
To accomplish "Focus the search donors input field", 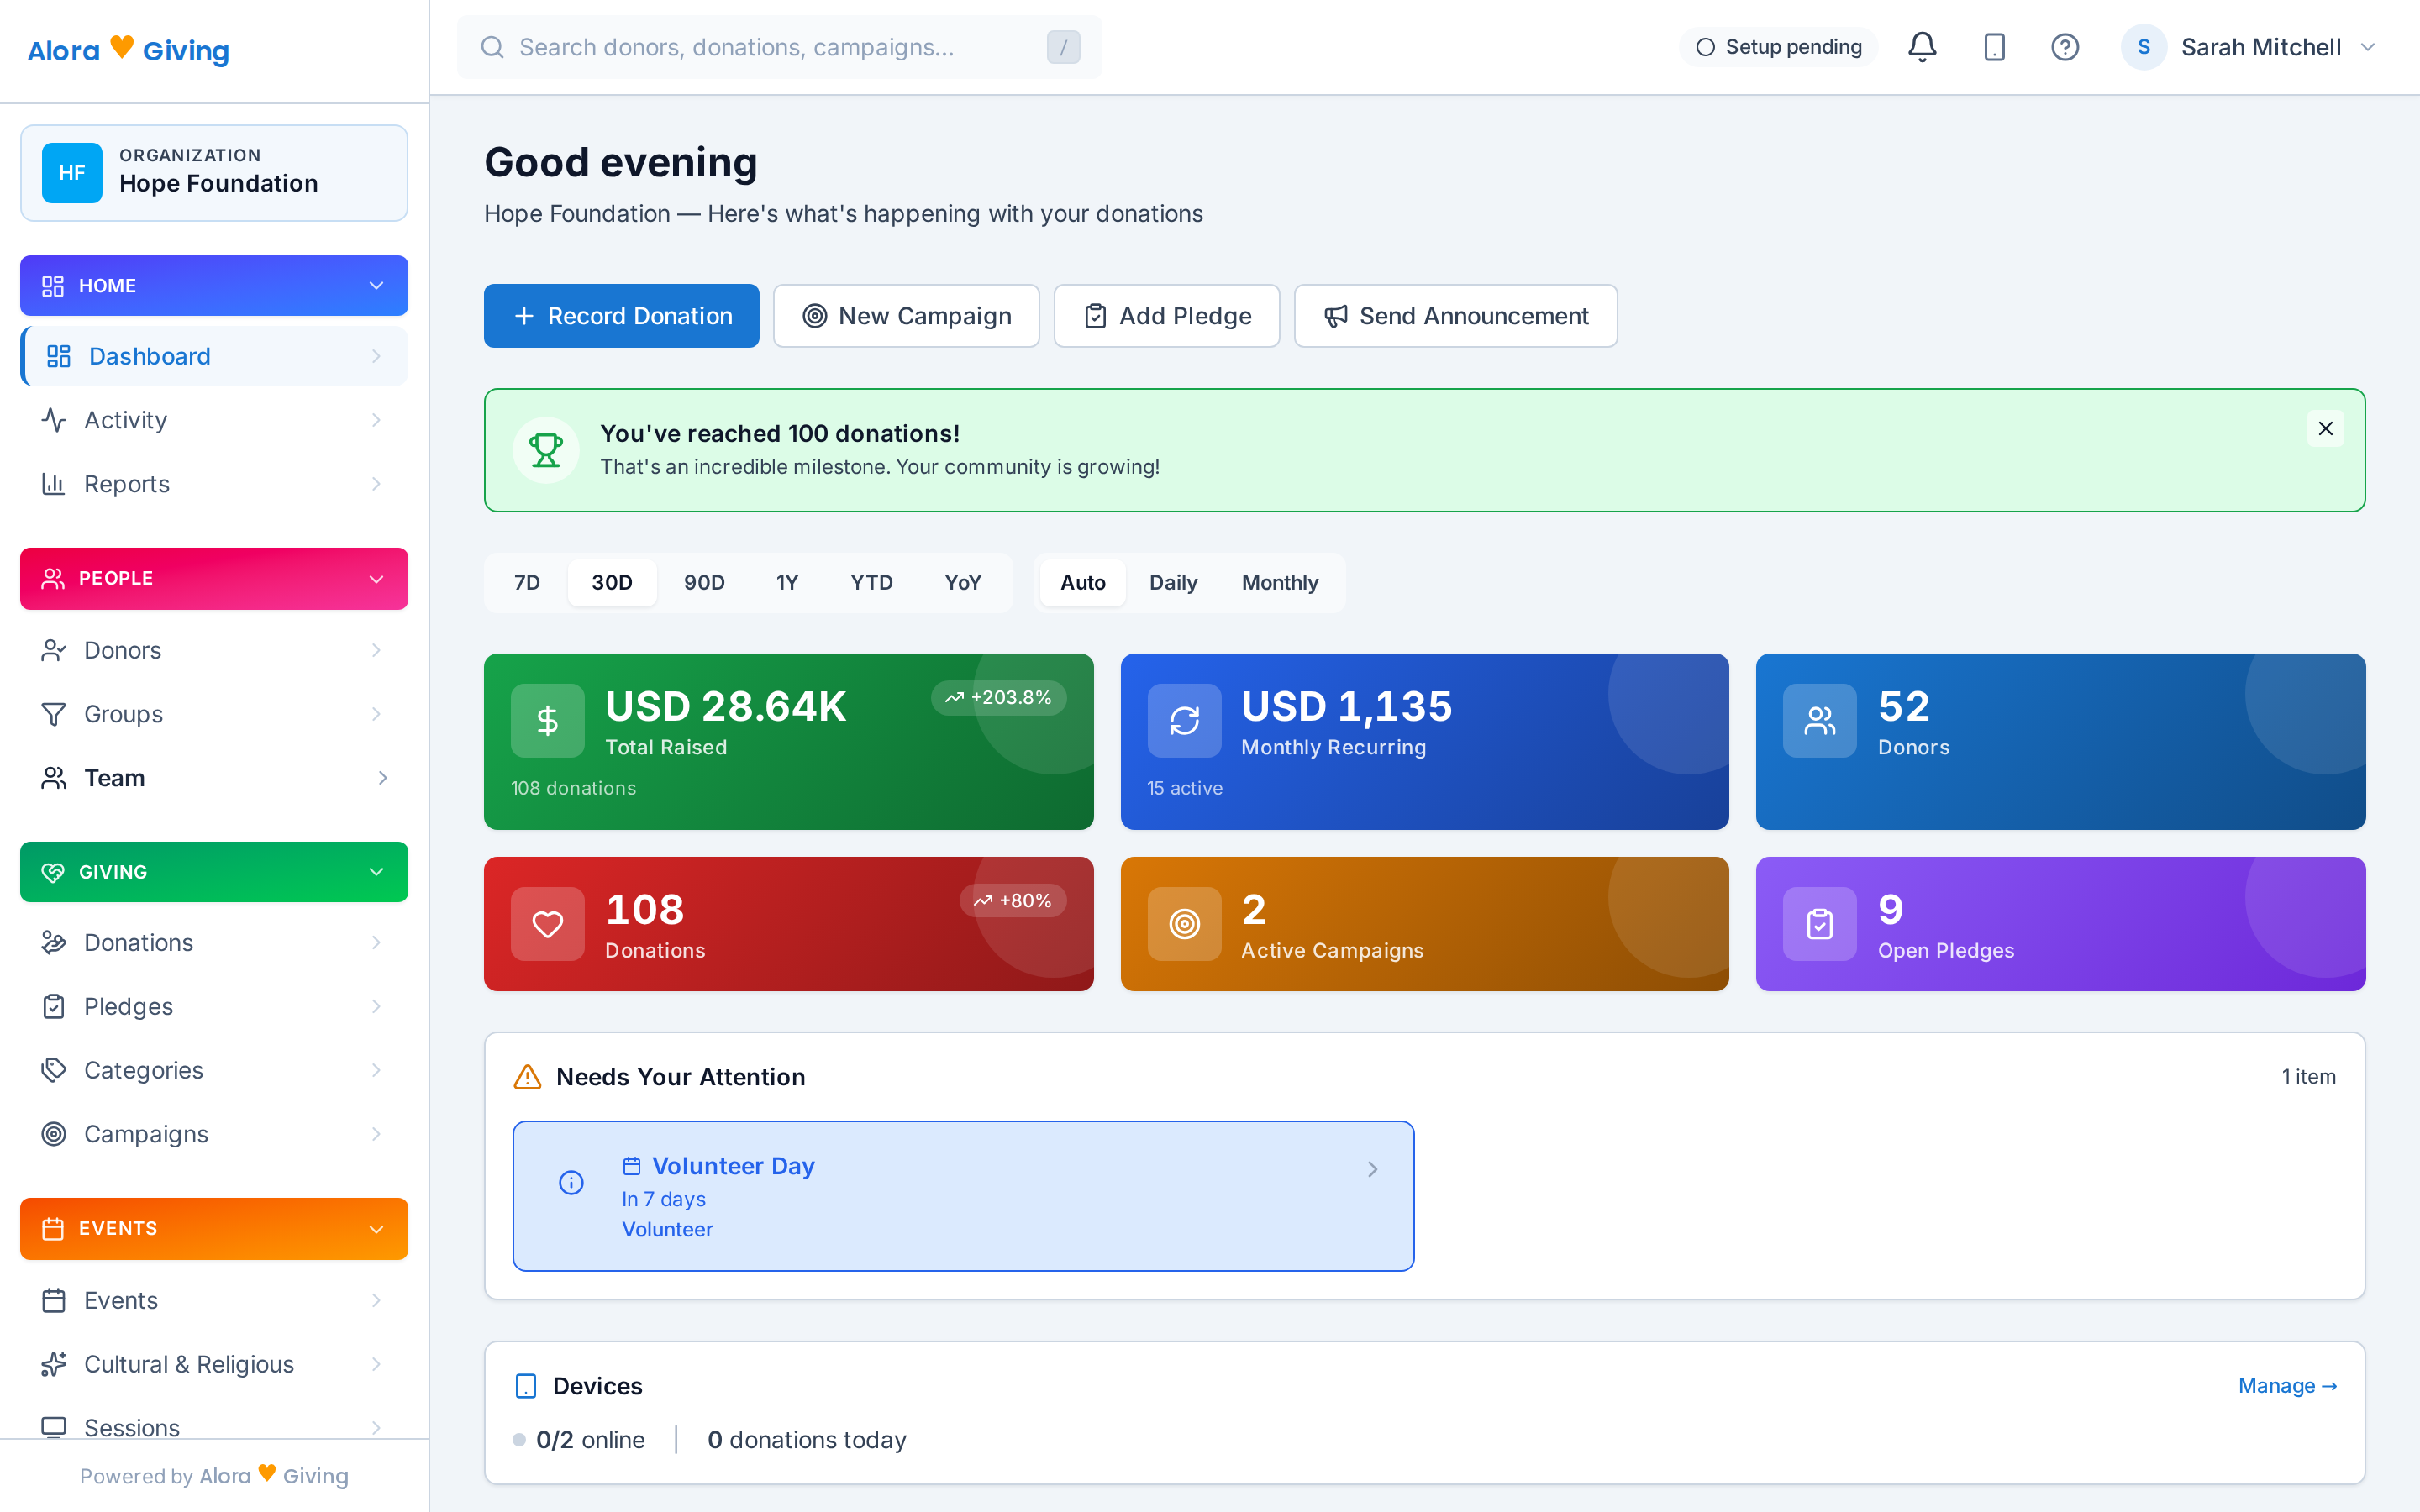I will 779,47.
